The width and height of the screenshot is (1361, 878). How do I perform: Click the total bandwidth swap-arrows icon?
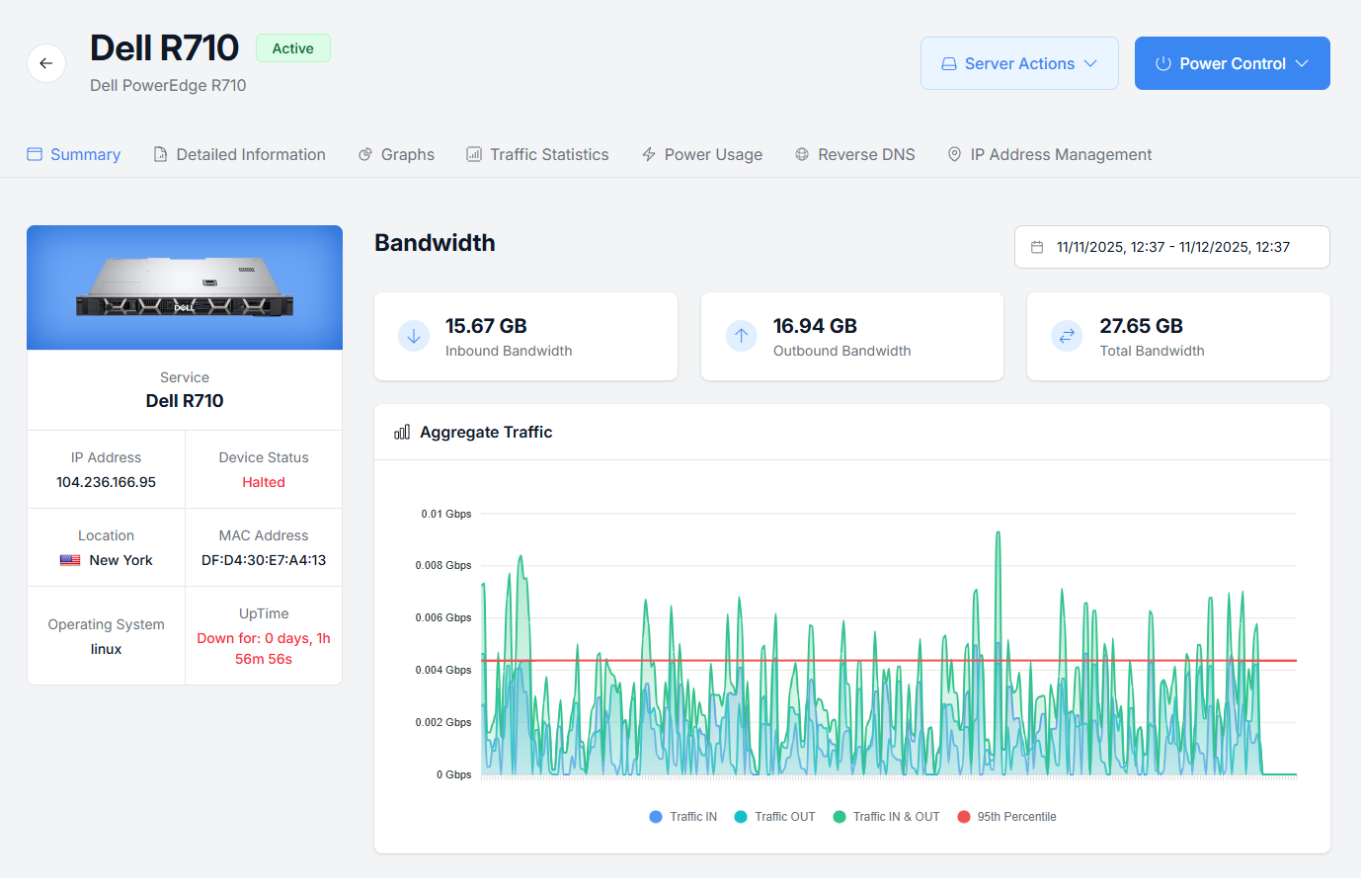click(x=1067, y=336)
